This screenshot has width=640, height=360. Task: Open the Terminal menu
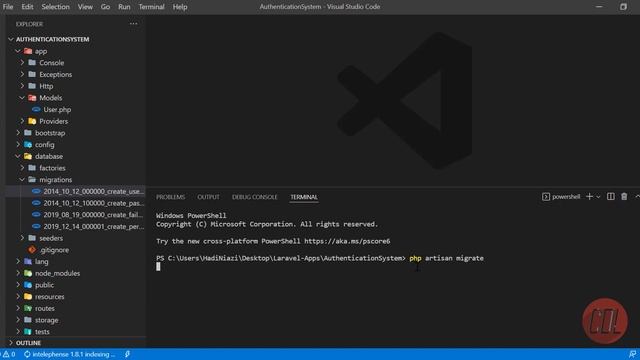[151, 7]
